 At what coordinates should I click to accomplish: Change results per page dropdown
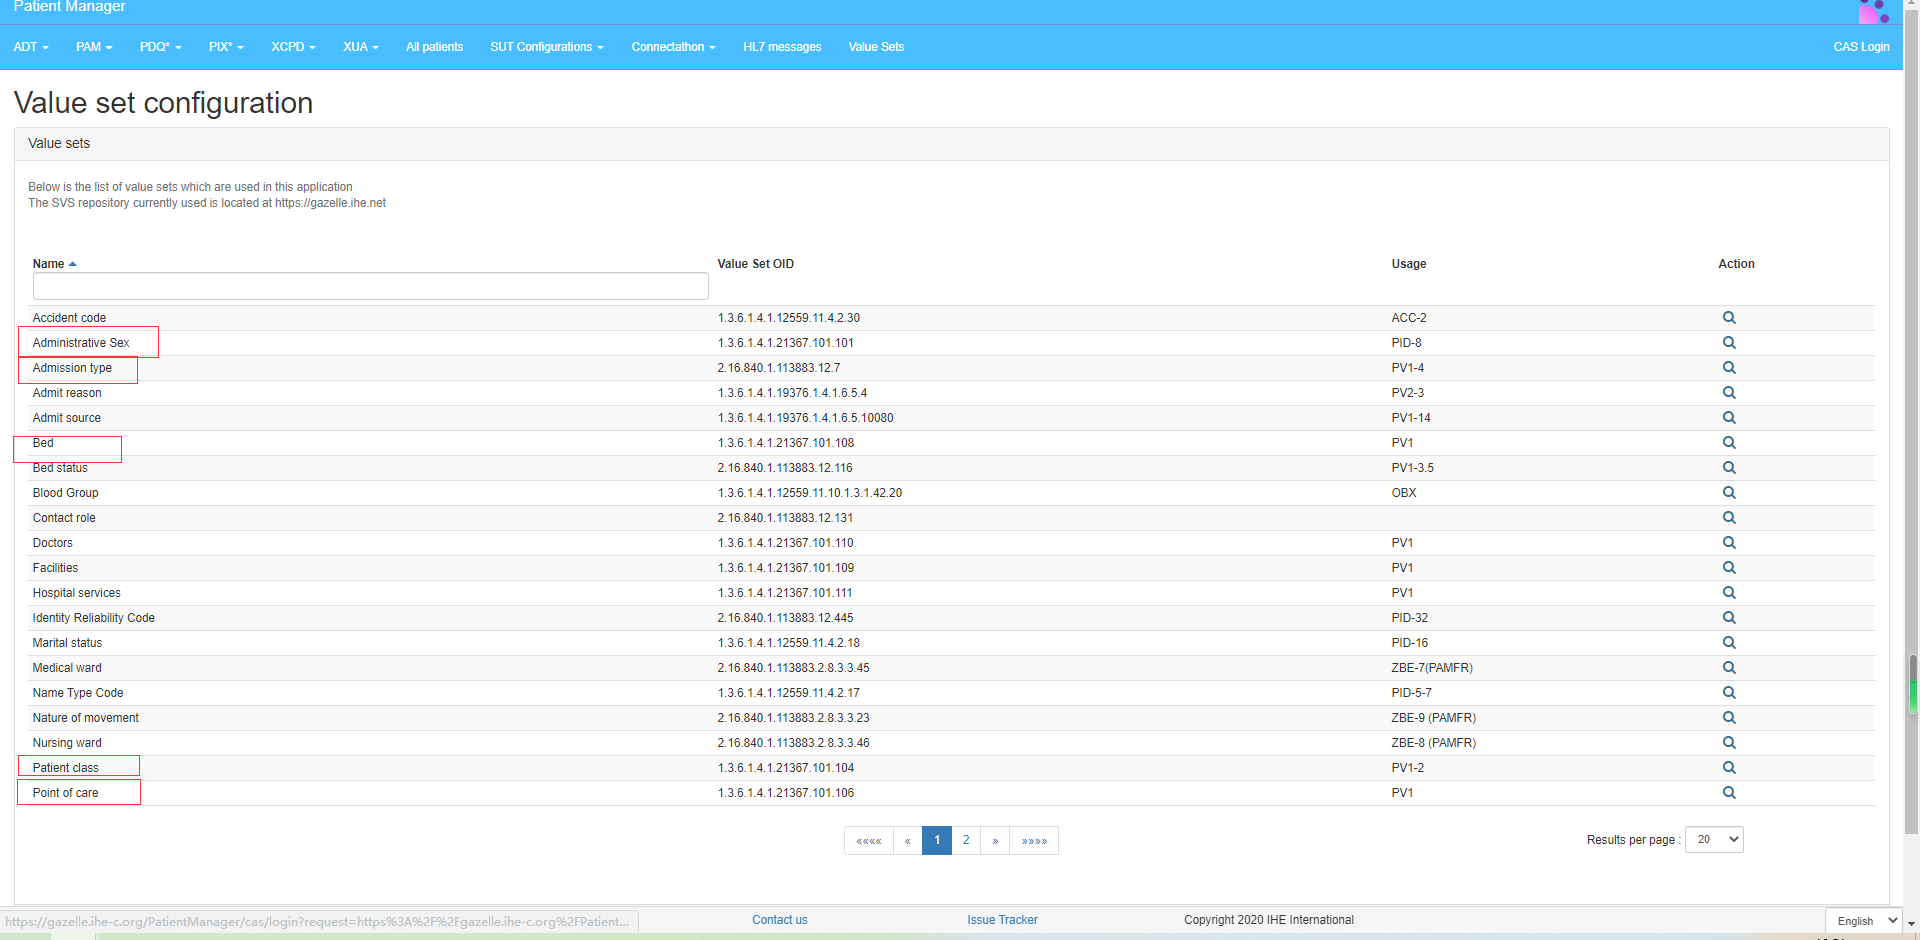point(1714,840)
